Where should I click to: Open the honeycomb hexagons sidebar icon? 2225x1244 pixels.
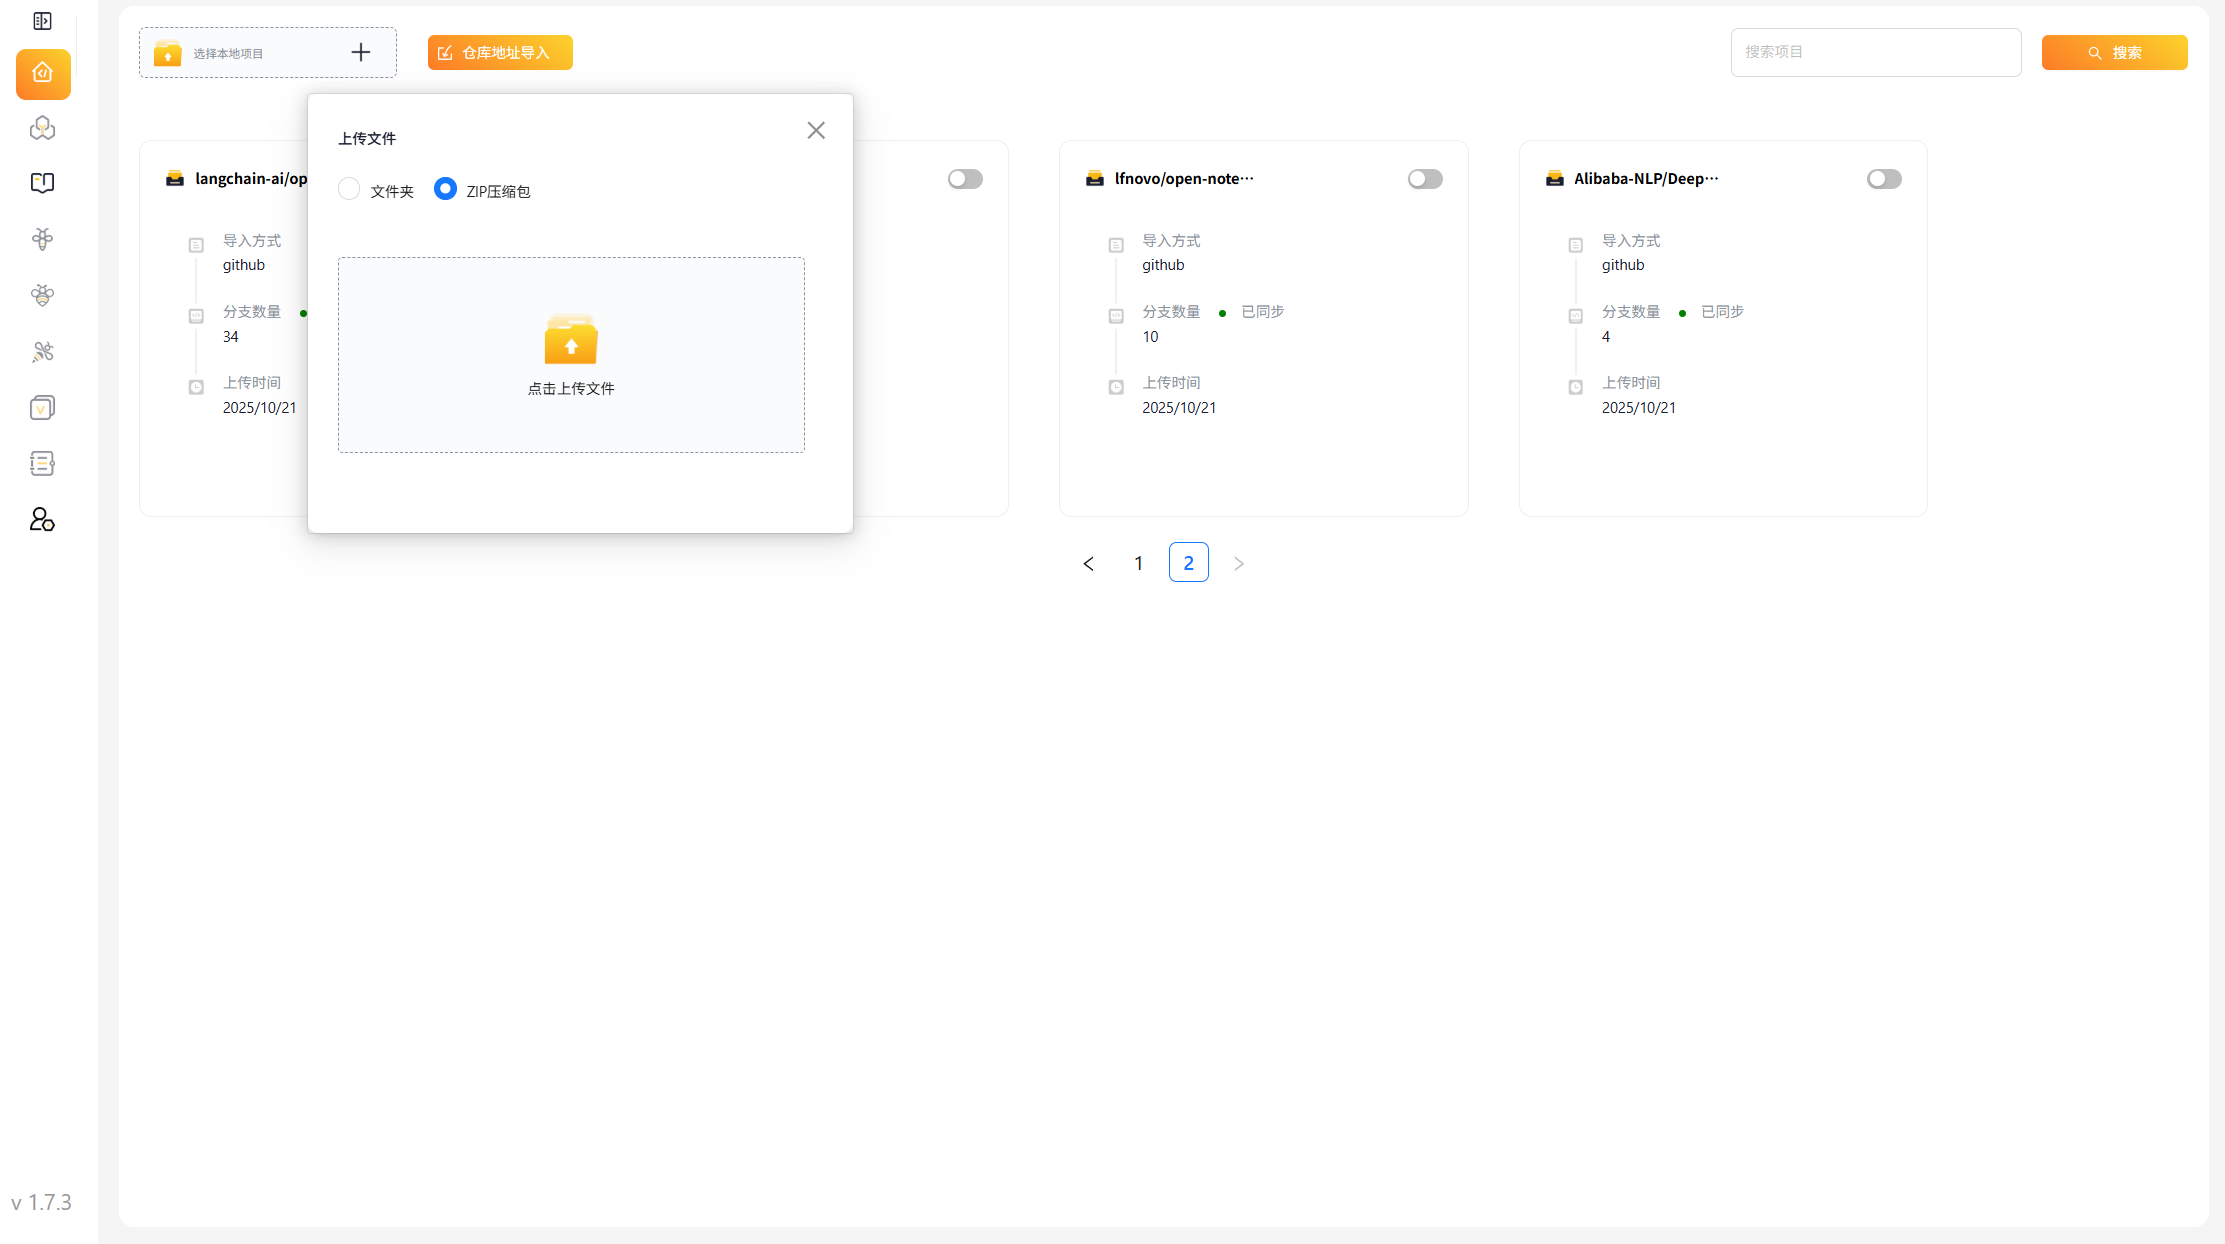42,128
